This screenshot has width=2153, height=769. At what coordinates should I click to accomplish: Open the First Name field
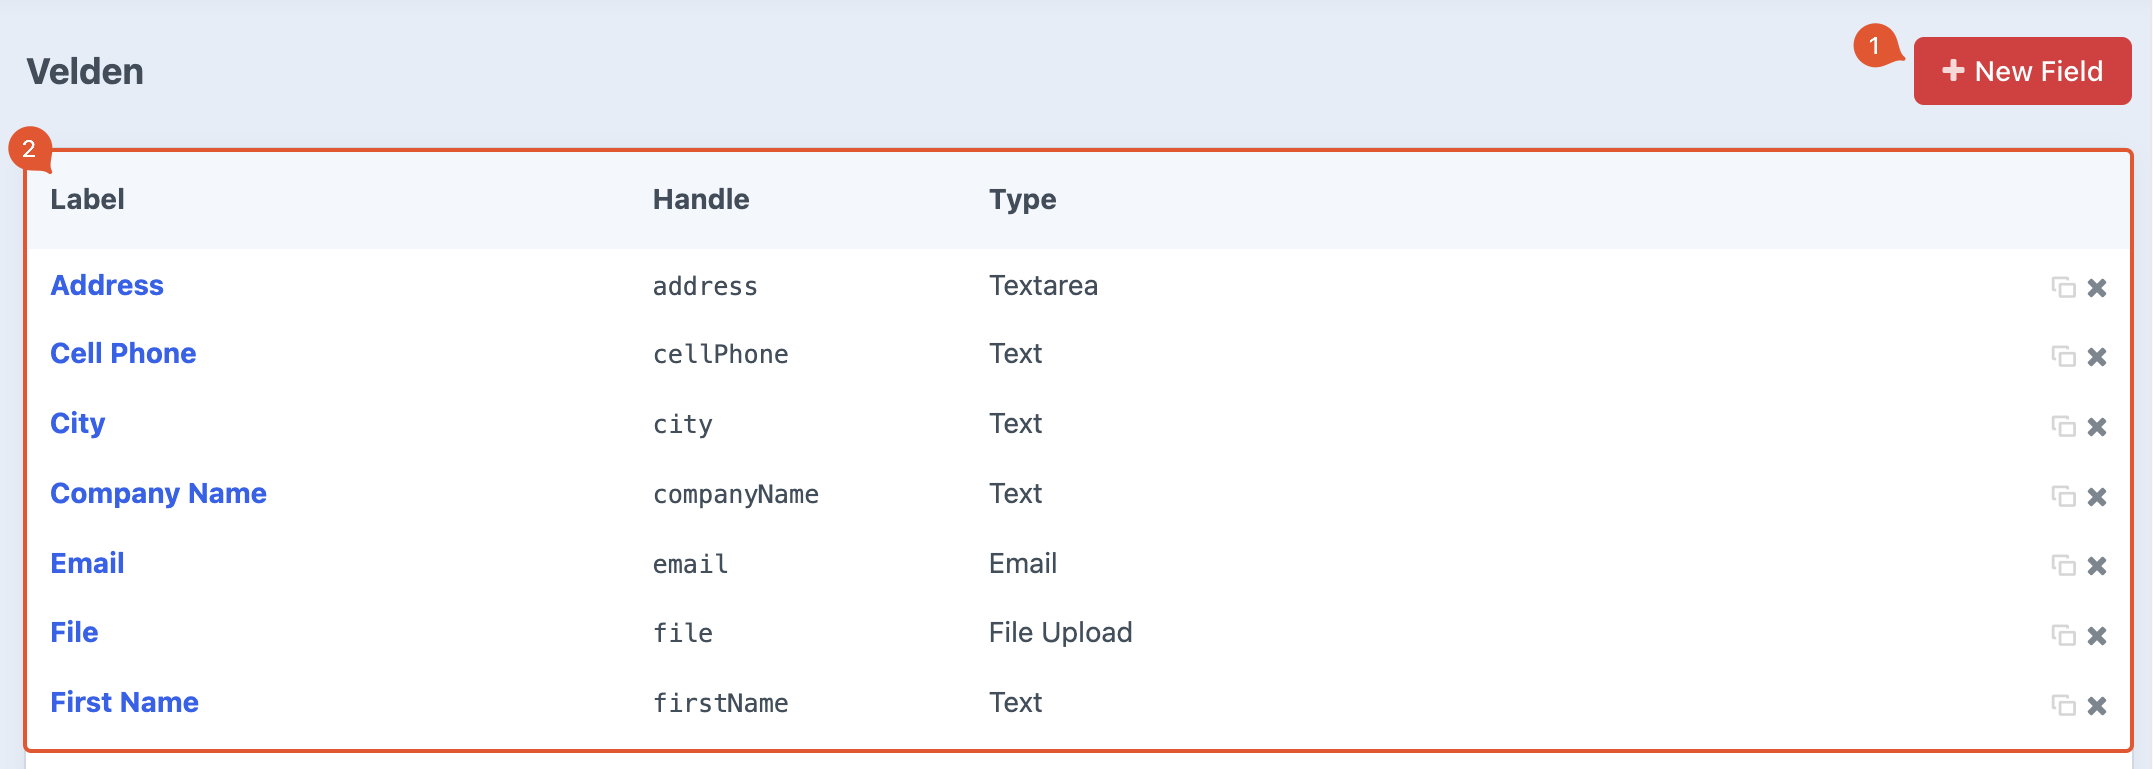[124, 703]
